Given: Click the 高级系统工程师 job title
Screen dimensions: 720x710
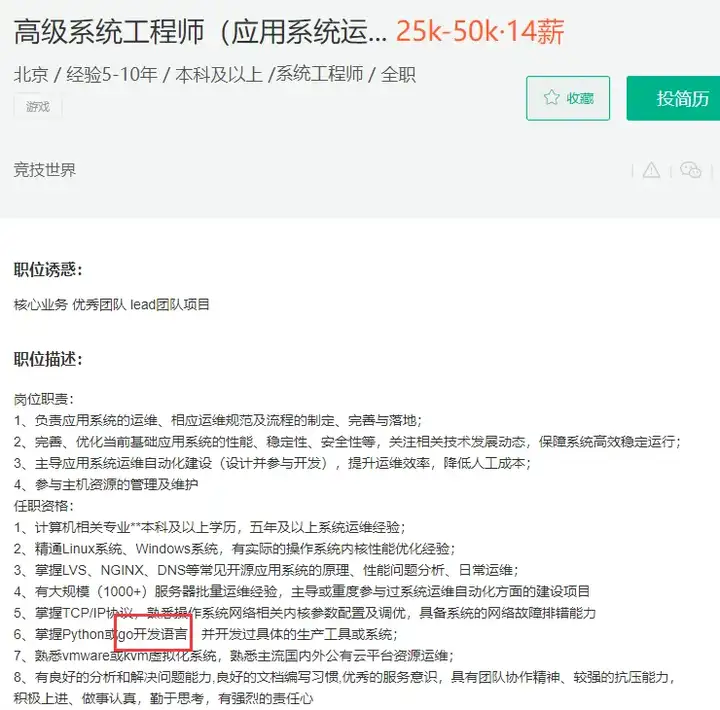Looking at the screenshot, I should point(201,32).
